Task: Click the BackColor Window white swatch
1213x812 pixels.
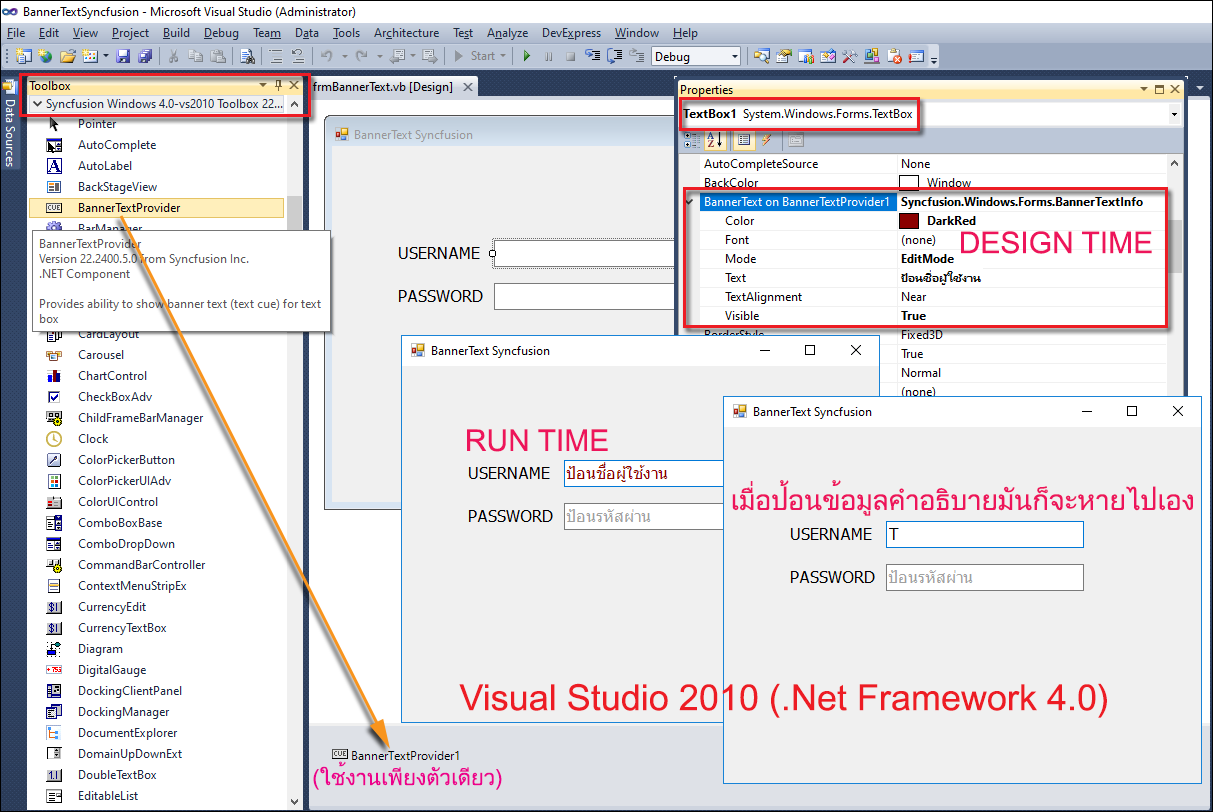Action: click(909, 183)
